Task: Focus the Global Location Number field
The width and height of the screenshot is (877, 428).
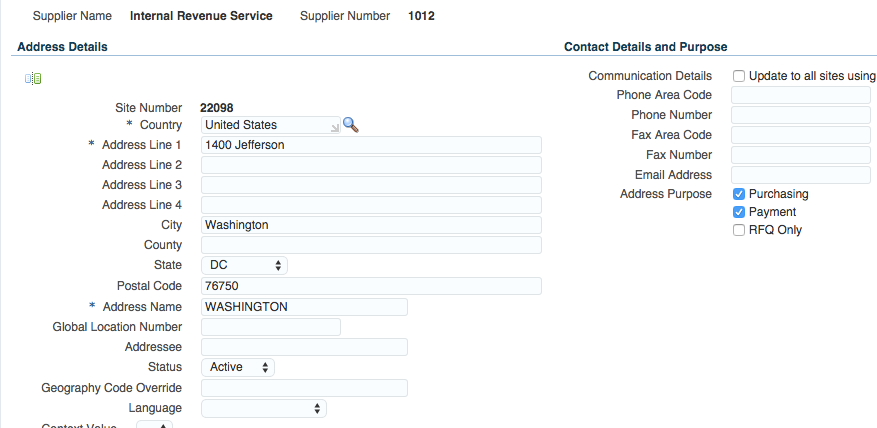Action: tap(271, 327)
